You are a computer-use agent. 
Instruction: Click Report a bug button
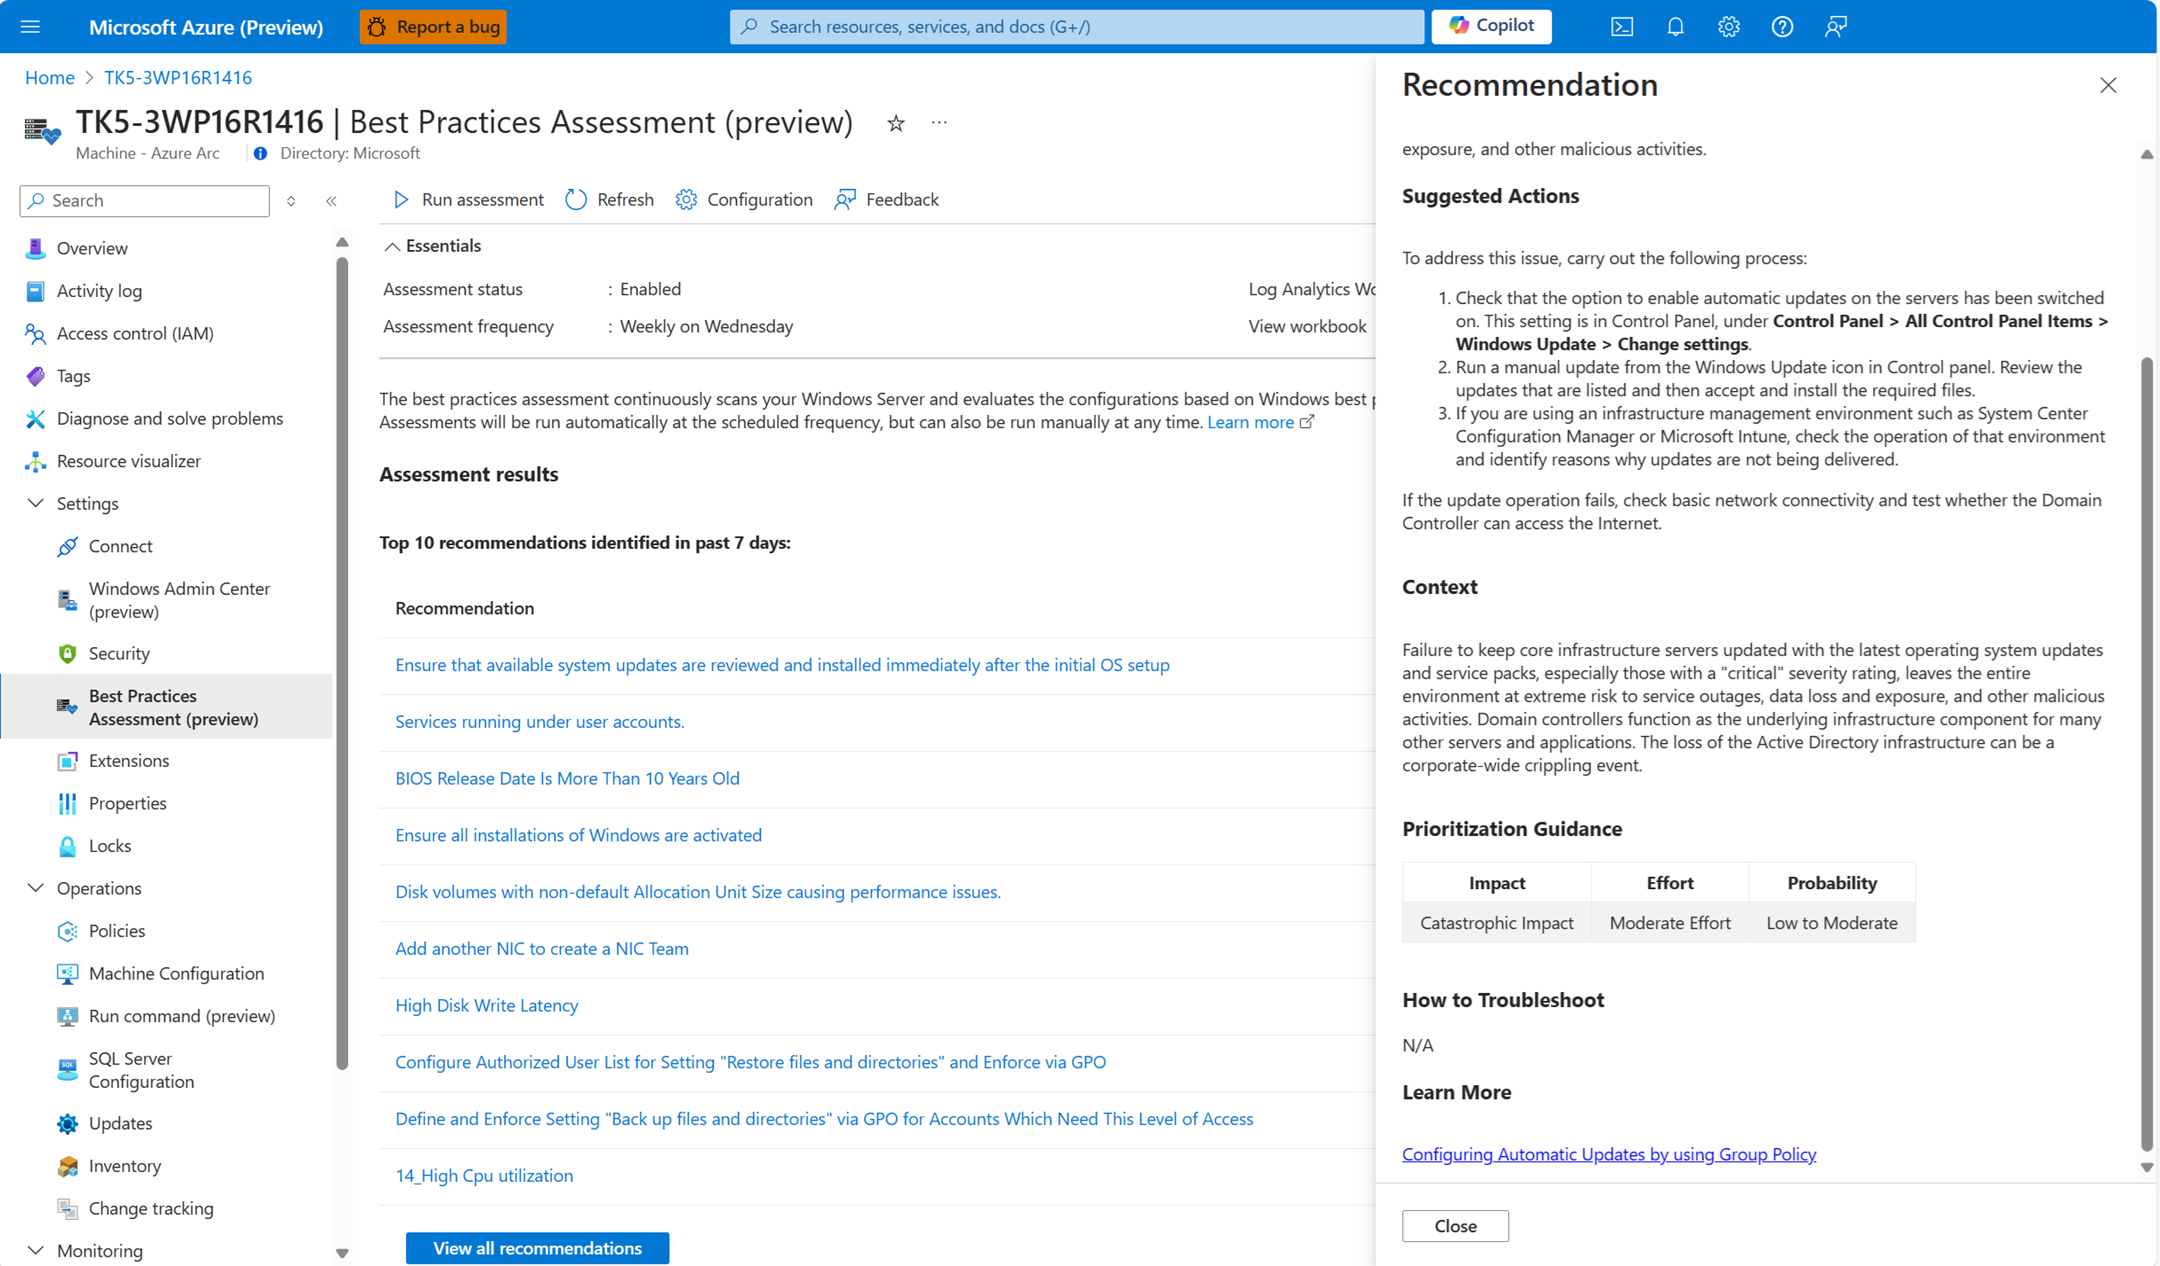coord(433,27)
